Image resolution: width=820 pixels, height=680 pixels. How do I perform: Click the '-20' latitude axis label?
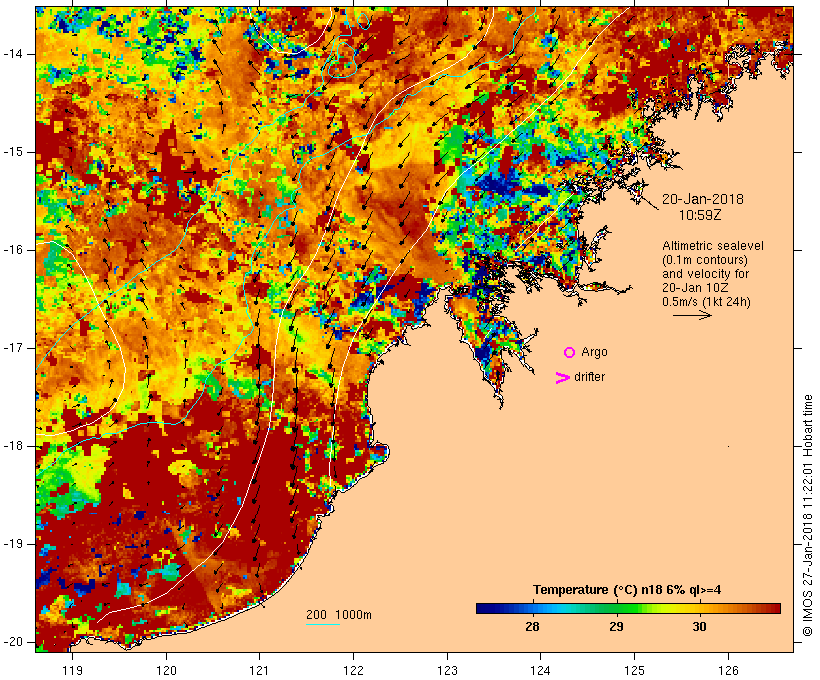click(13, 642)
